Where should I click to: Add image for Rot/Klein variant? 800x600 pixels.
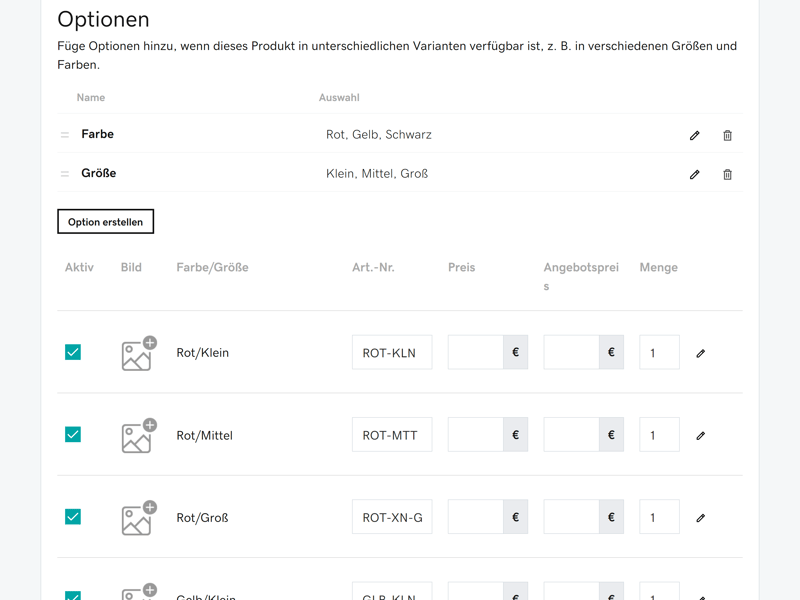coord(137,354)
